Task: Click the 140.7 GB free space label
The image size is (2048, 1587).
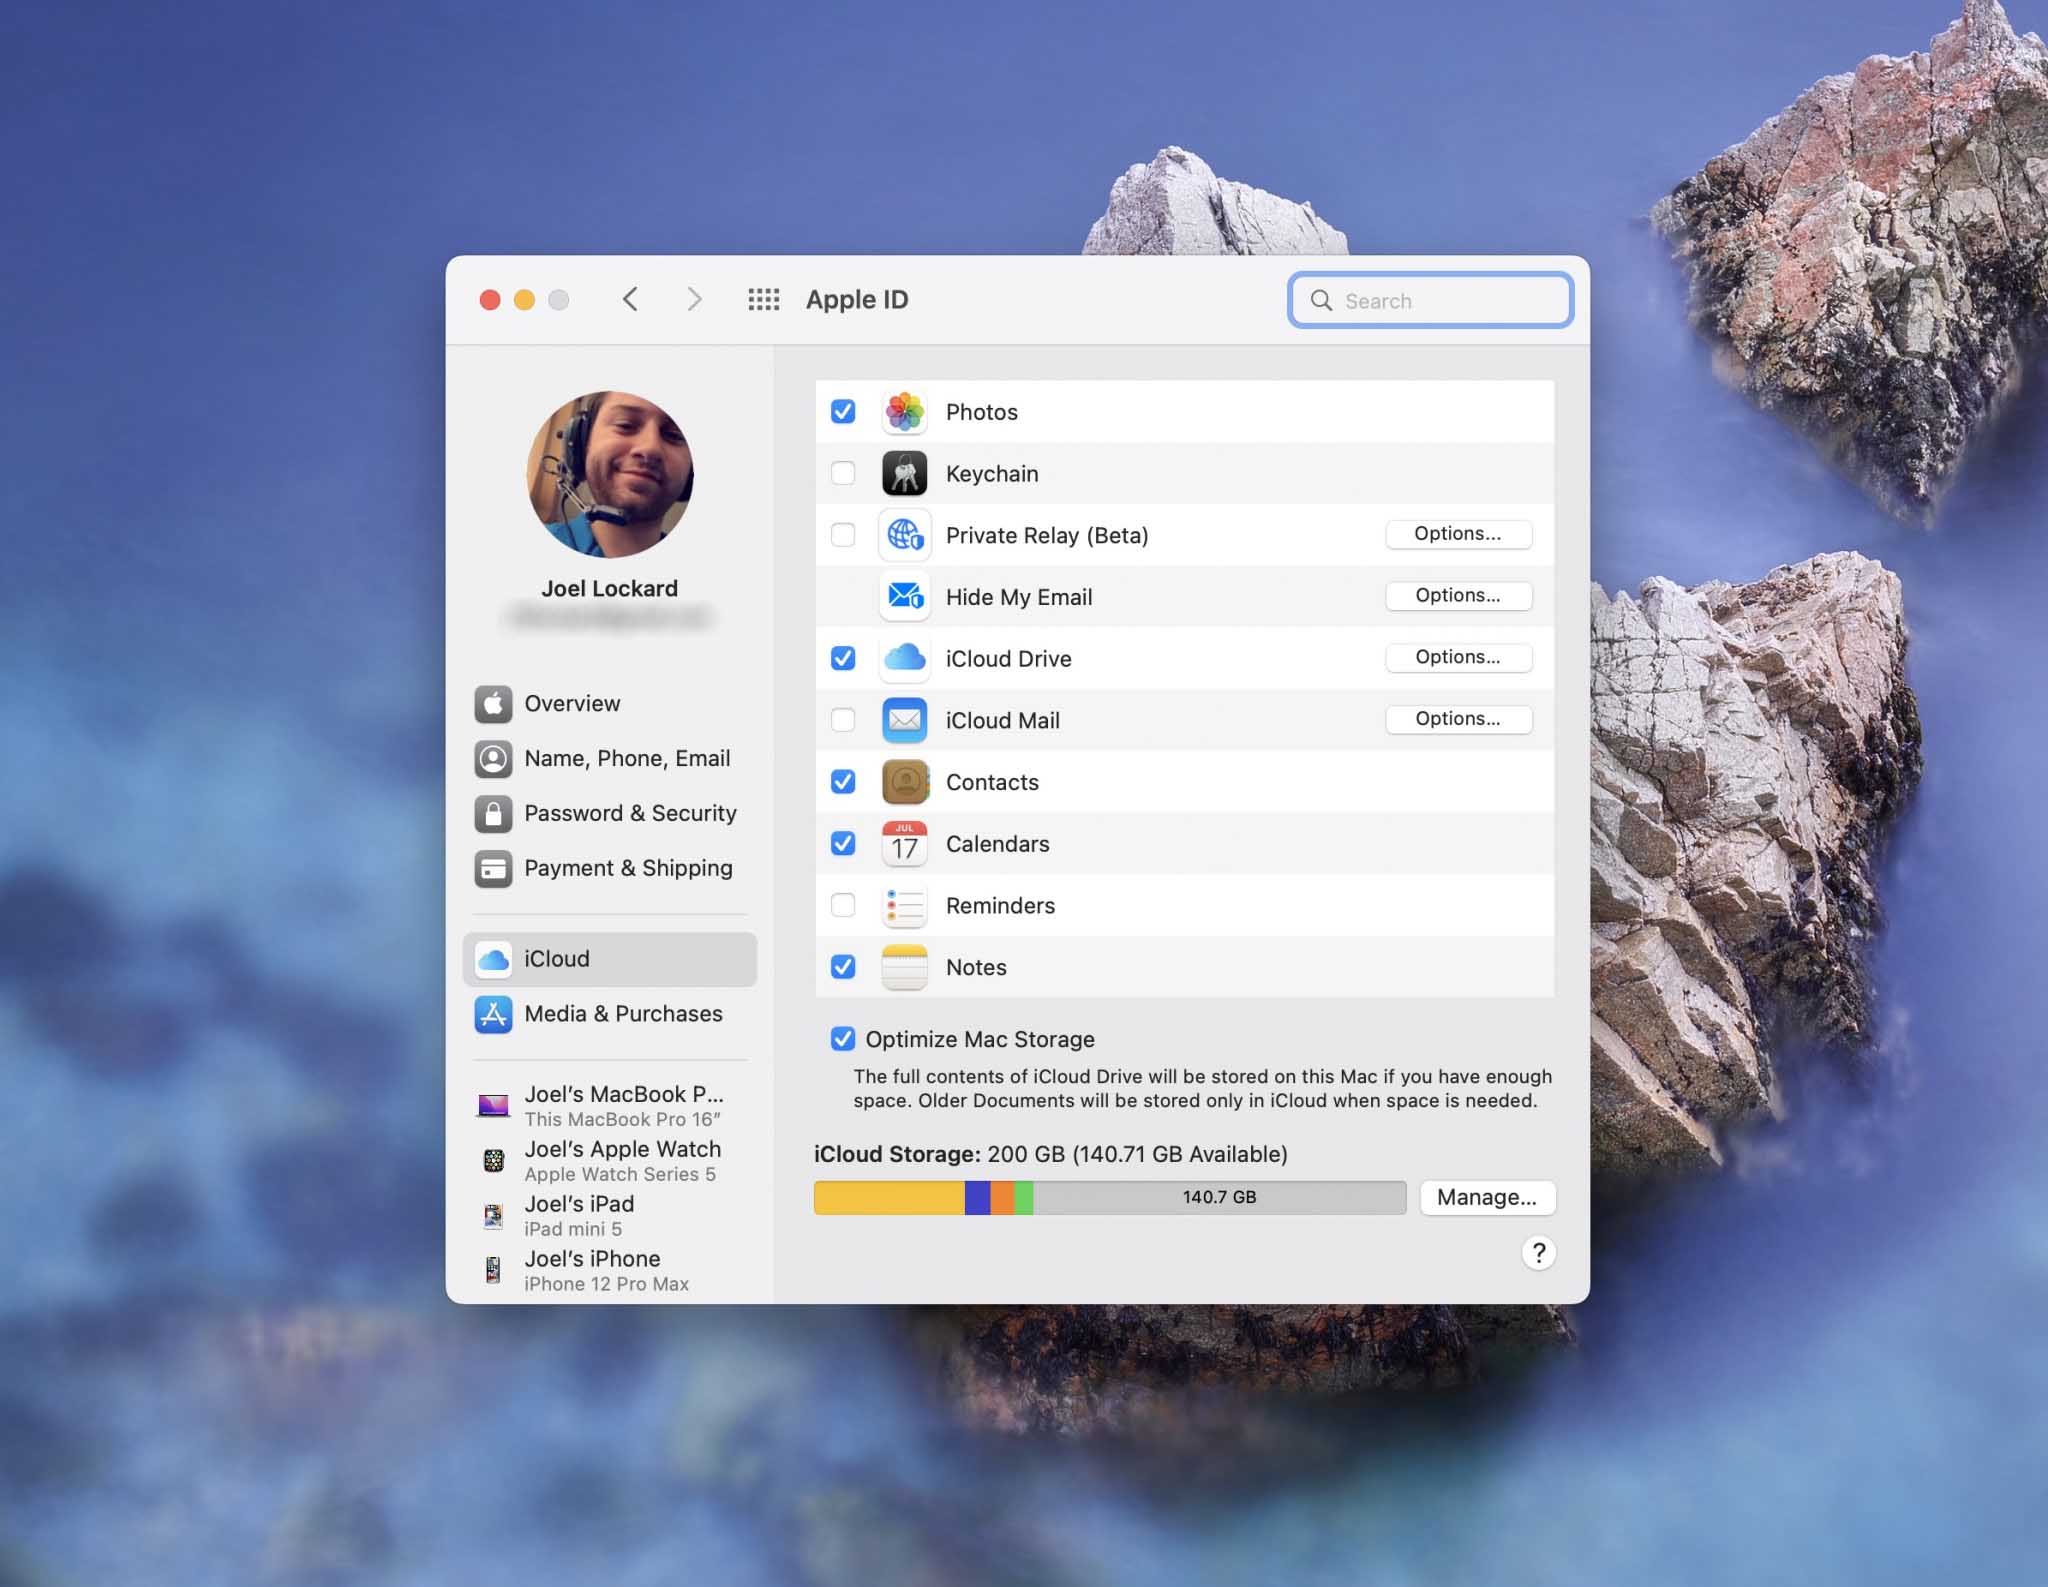Action: tap(1219, 1197)
